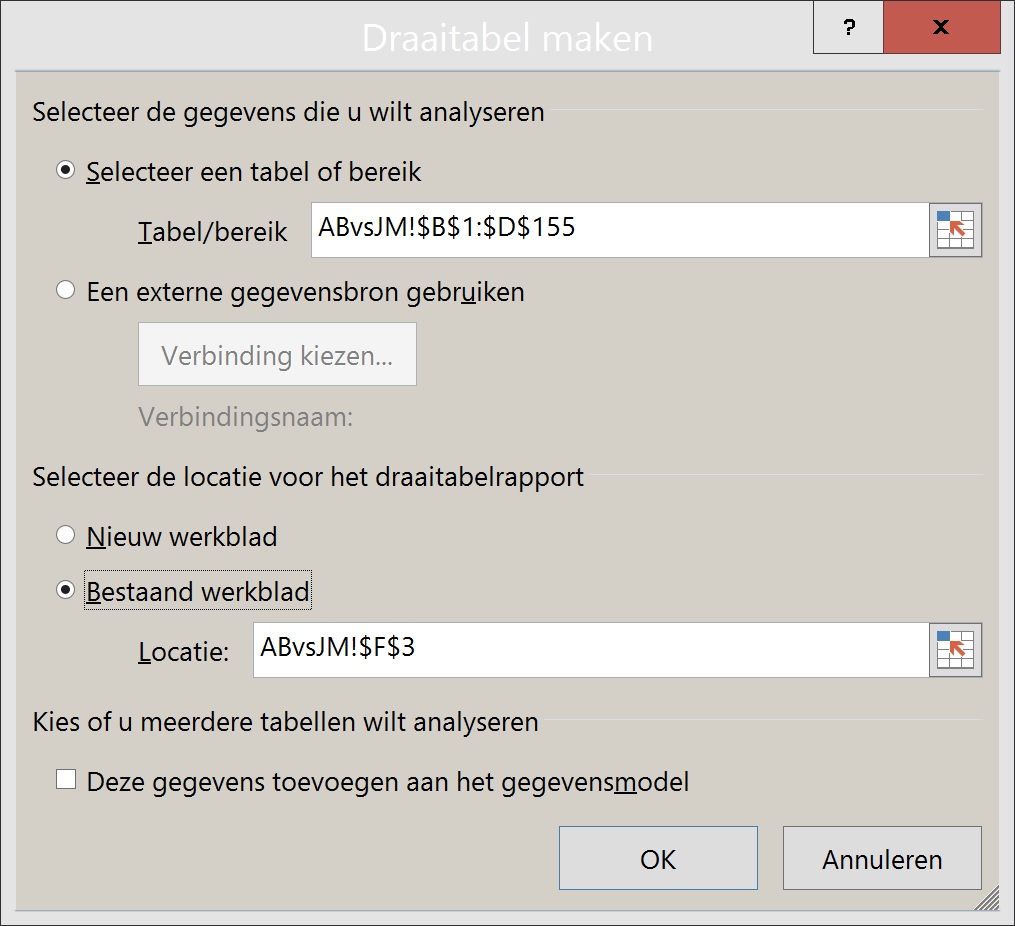Click the resize grip at dialog corner
This screenshot has height=926, width=1015.
[x=987, y=898]
